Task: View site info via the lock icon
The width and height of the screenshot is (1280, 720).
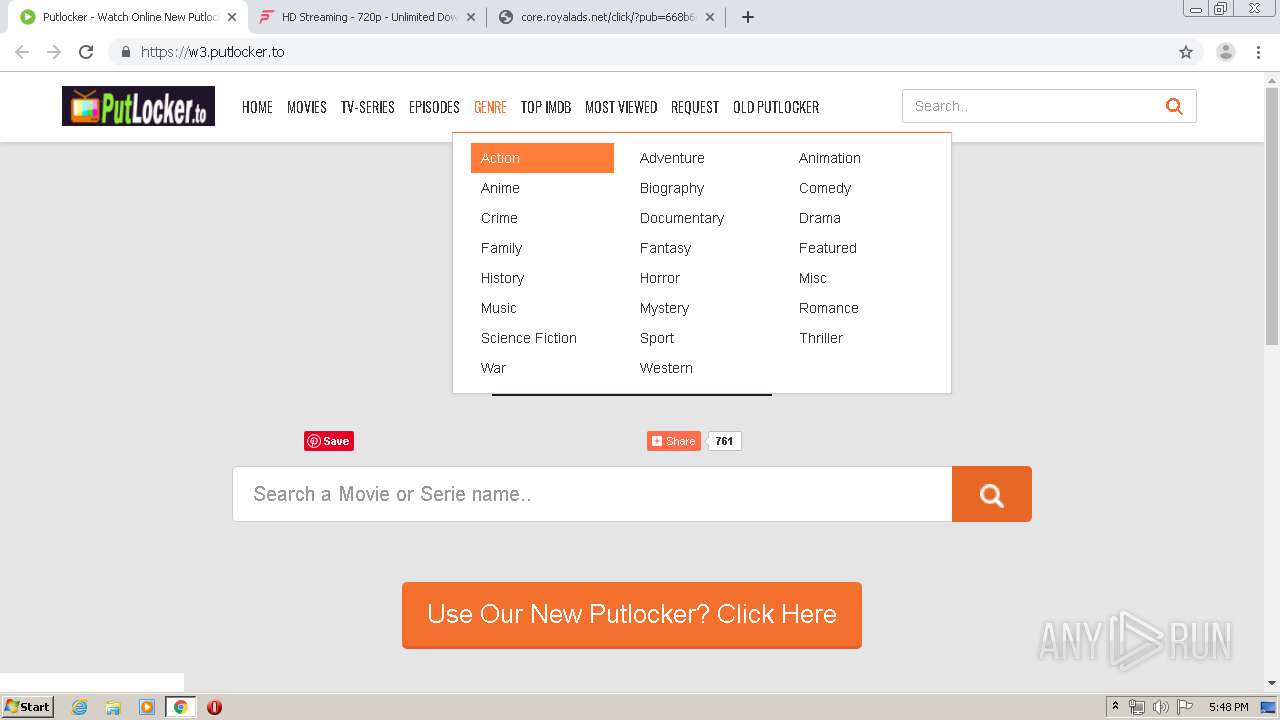Action: click(125, 52)
